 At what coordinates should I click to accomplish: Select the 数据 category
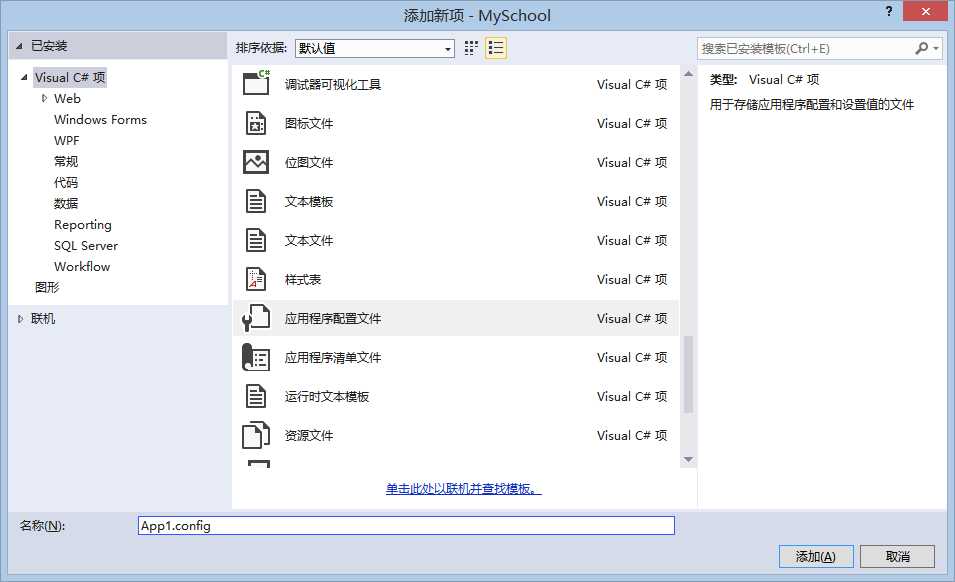(66, 203)
